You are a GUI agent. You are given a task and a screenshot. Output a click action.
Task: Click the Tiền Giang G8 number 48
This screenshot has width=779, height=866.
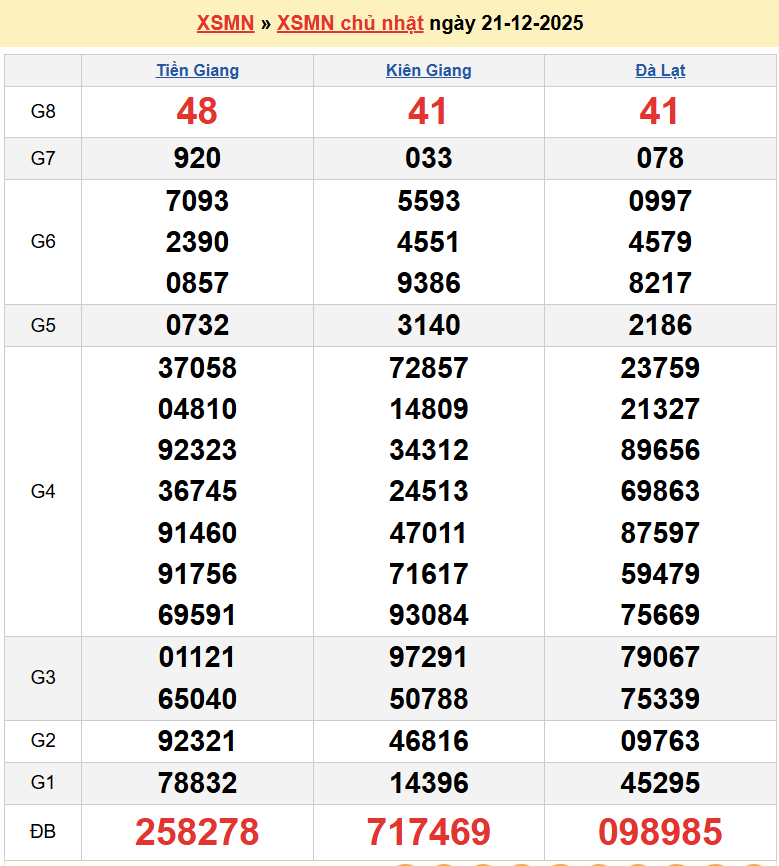click(197, 111)
